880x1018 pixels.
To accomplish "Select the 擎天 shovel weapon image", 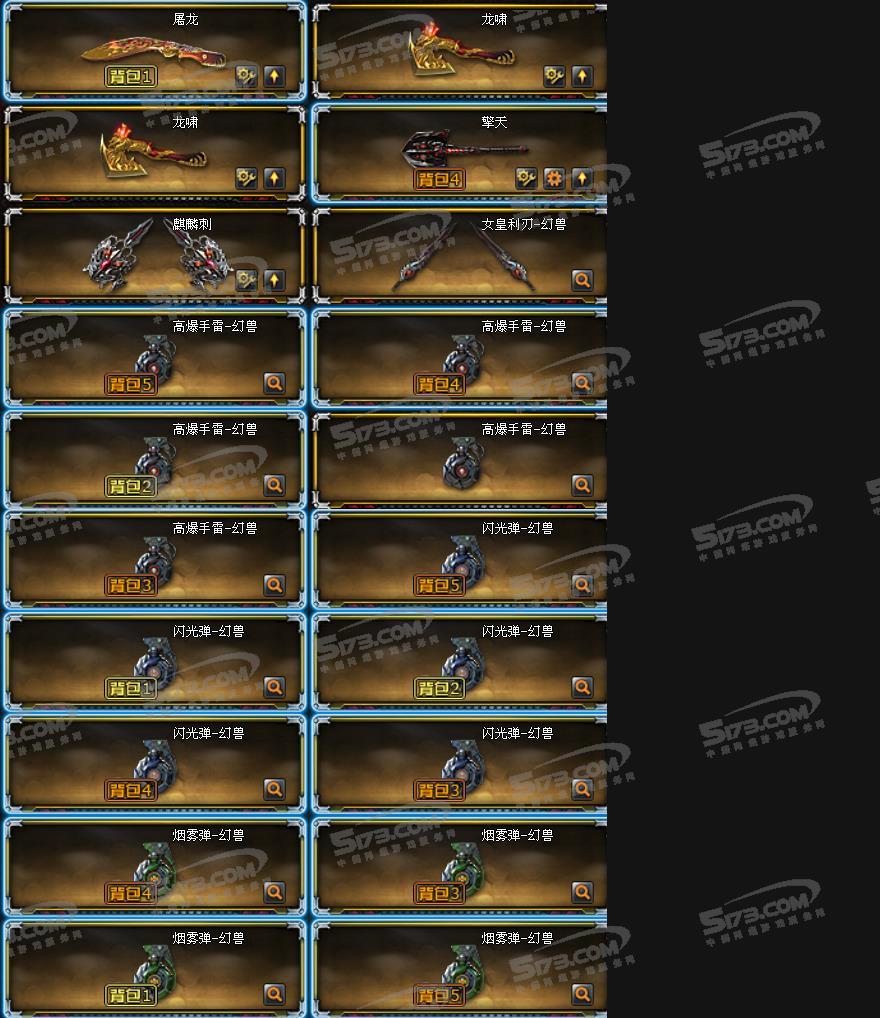I will coord(465,149).
